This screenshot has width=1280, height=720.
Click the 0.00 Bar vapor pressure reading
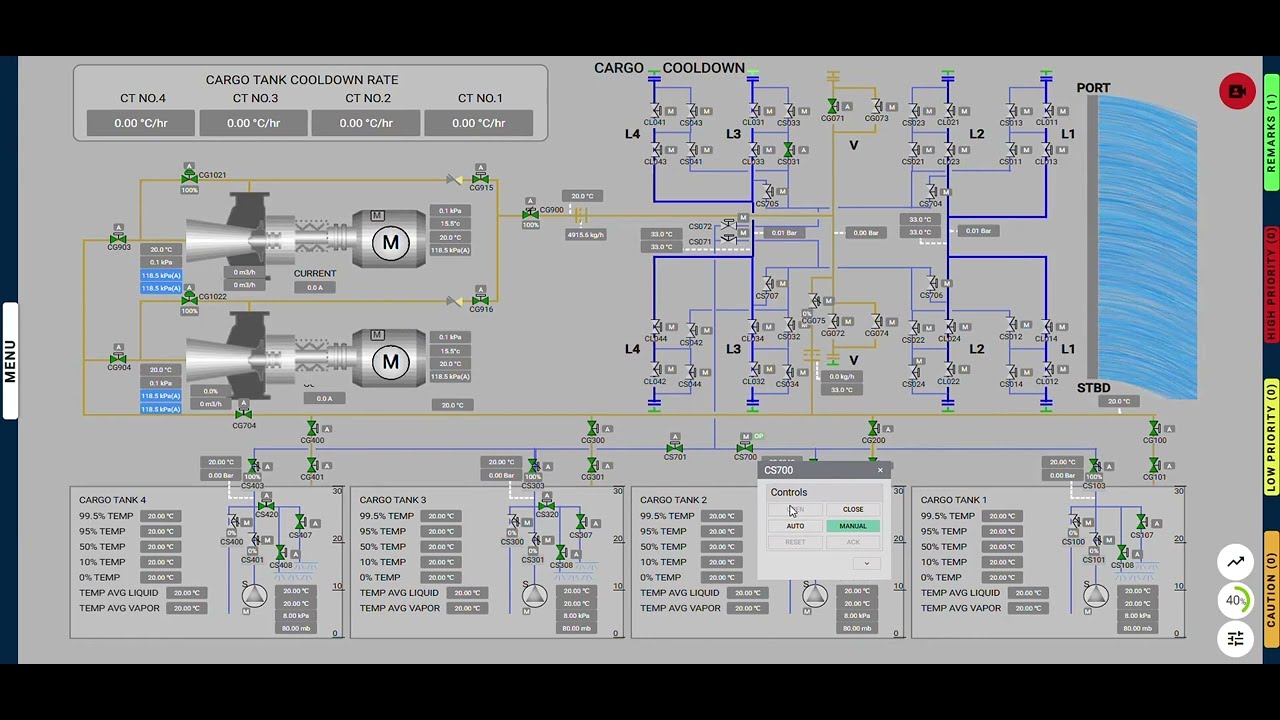pos(866,233)
